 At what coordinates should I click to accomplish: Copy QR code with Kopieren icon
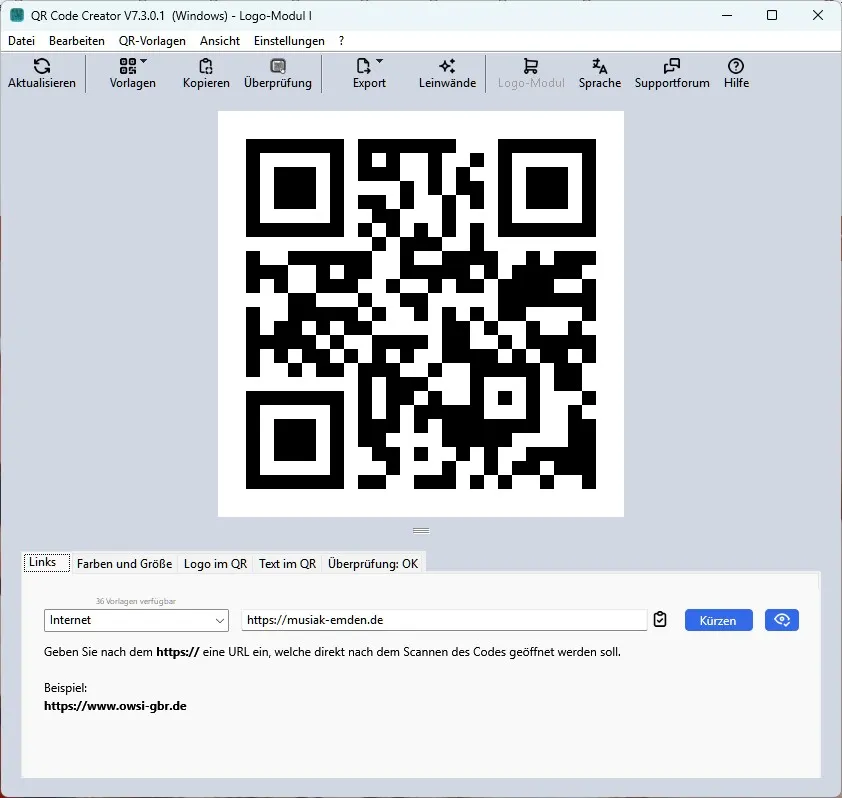pyautogui.click(x=206, y=66)
